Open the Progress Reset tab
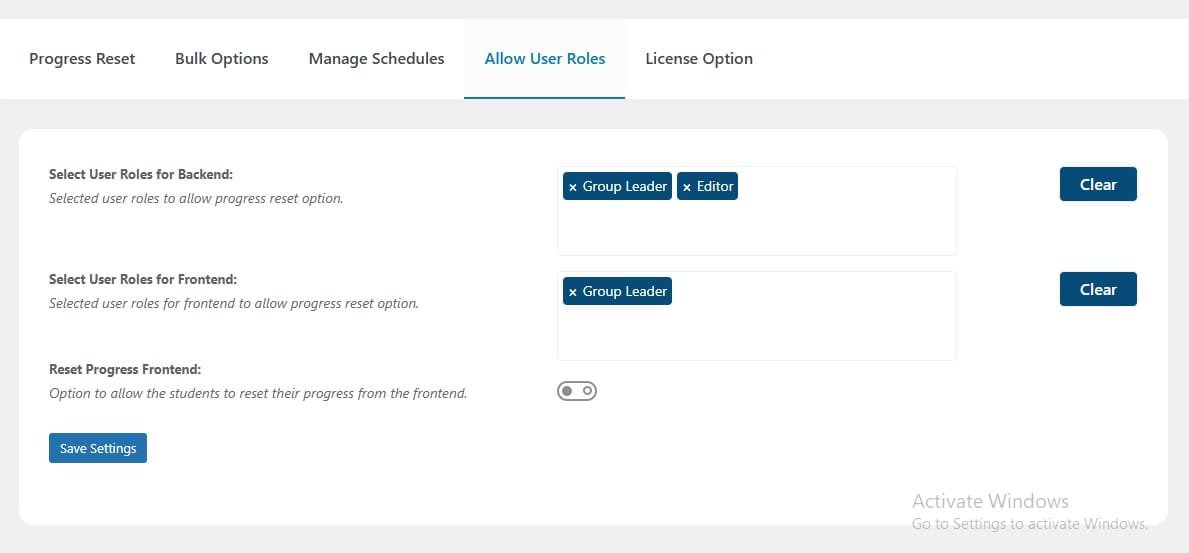 click(82, 59)
